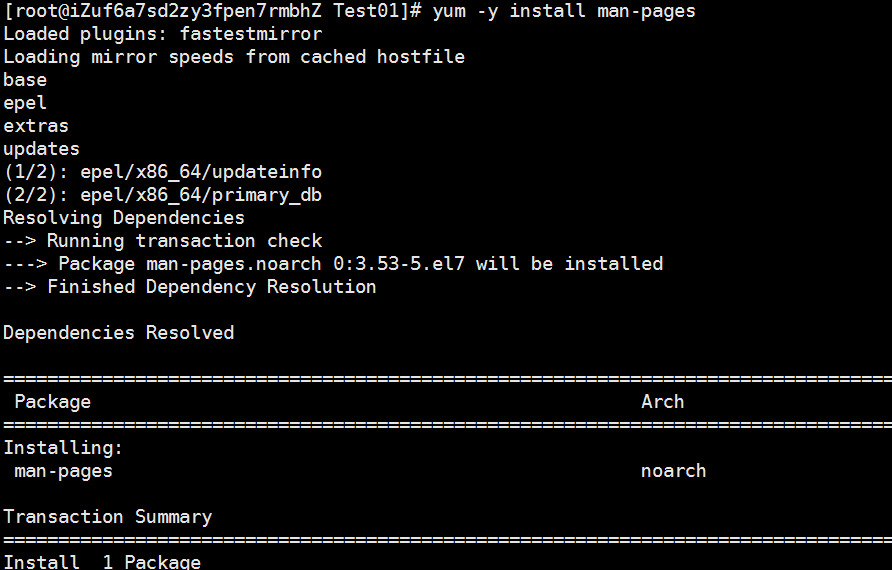The height and width of the screenshot is (570, 892).
Task: Click '--> Running transaction check' line
Action: tap(163, 241)
